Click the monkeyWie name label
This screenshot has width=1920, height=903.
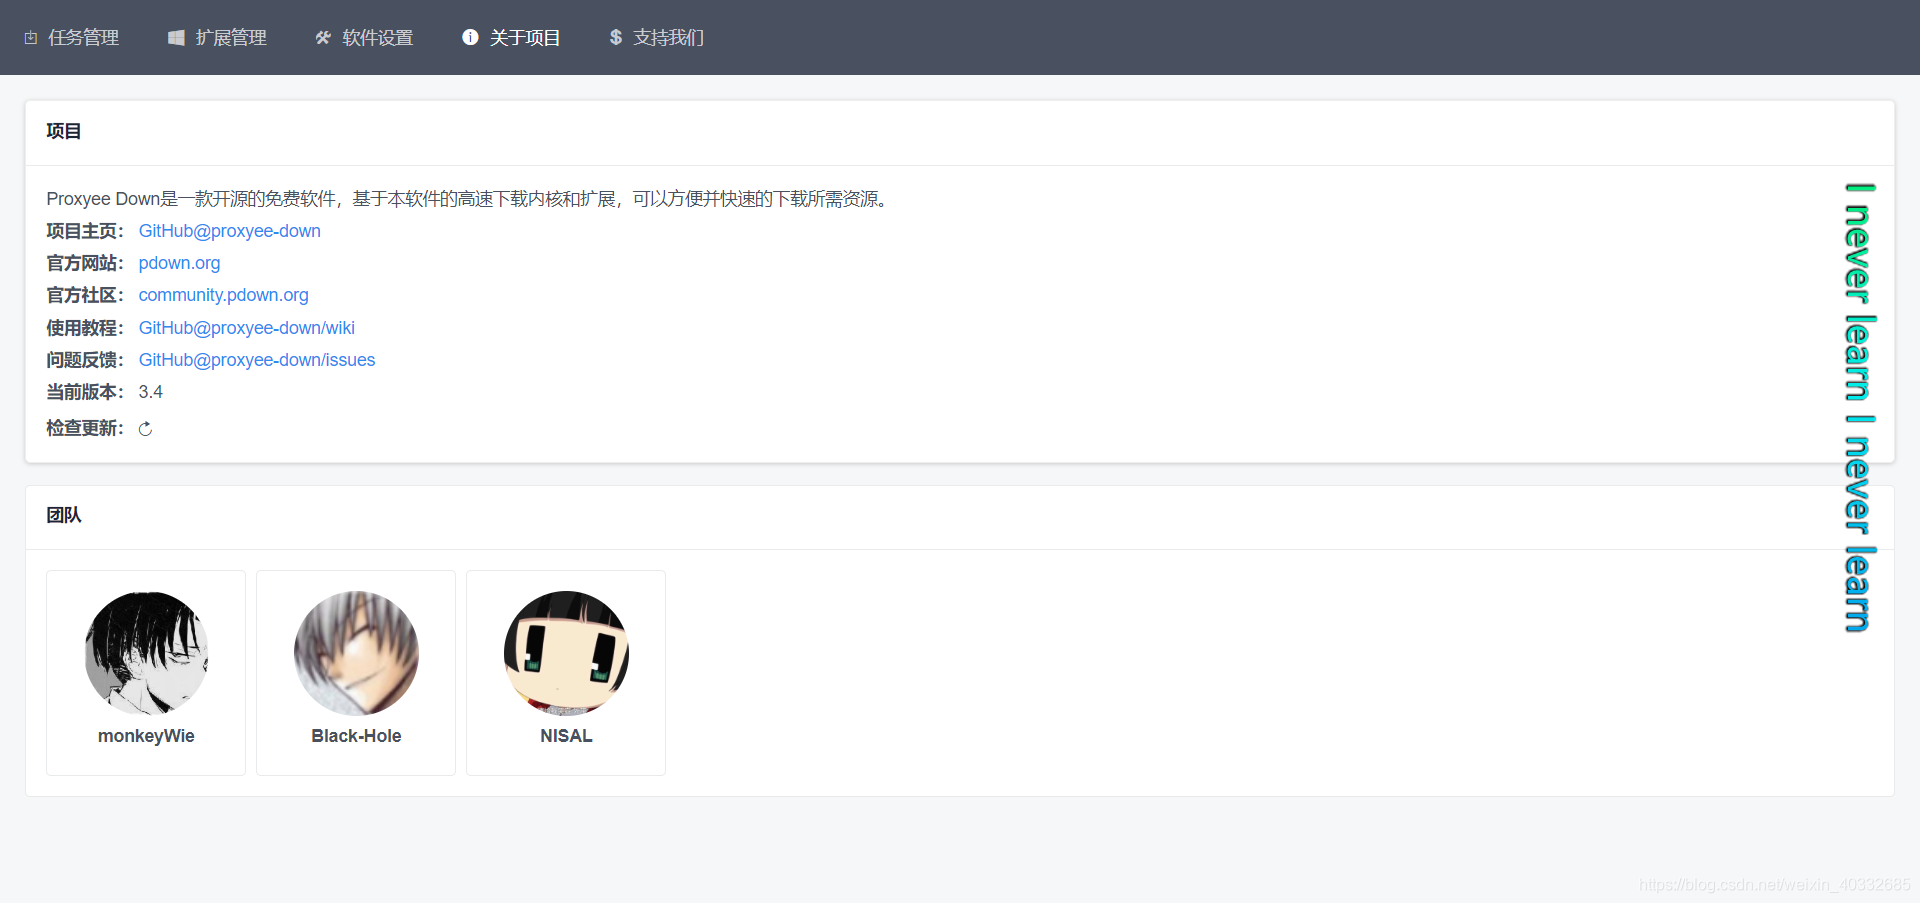click(x=146, y=736)
